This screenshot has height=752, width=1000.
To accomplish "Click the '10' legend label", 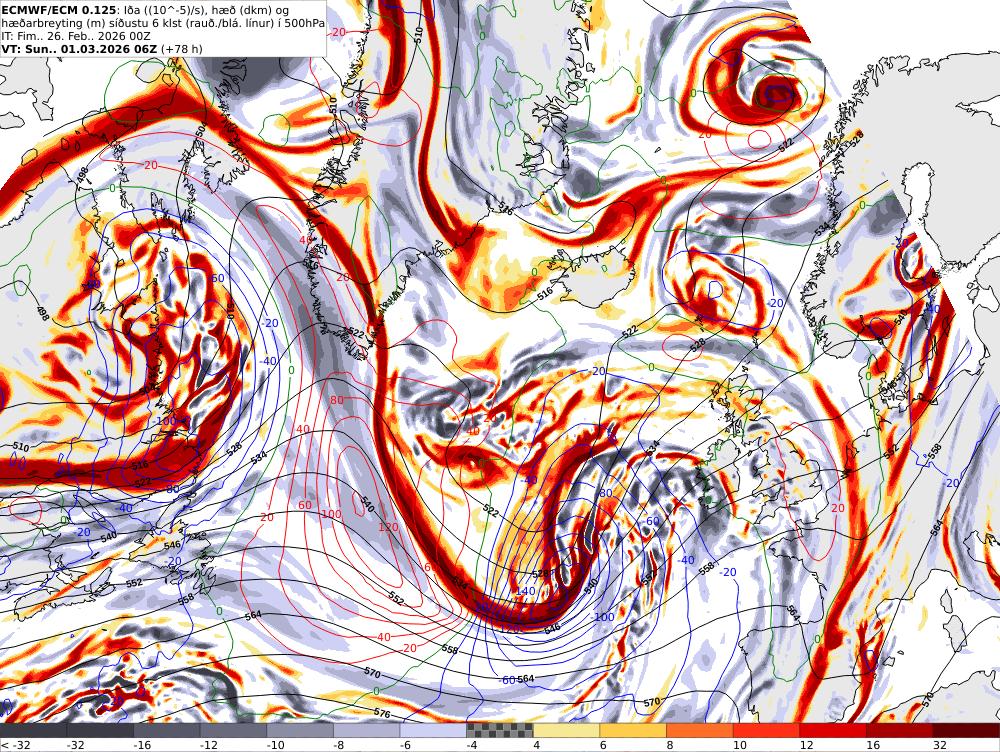I will [x=740, y=745].
